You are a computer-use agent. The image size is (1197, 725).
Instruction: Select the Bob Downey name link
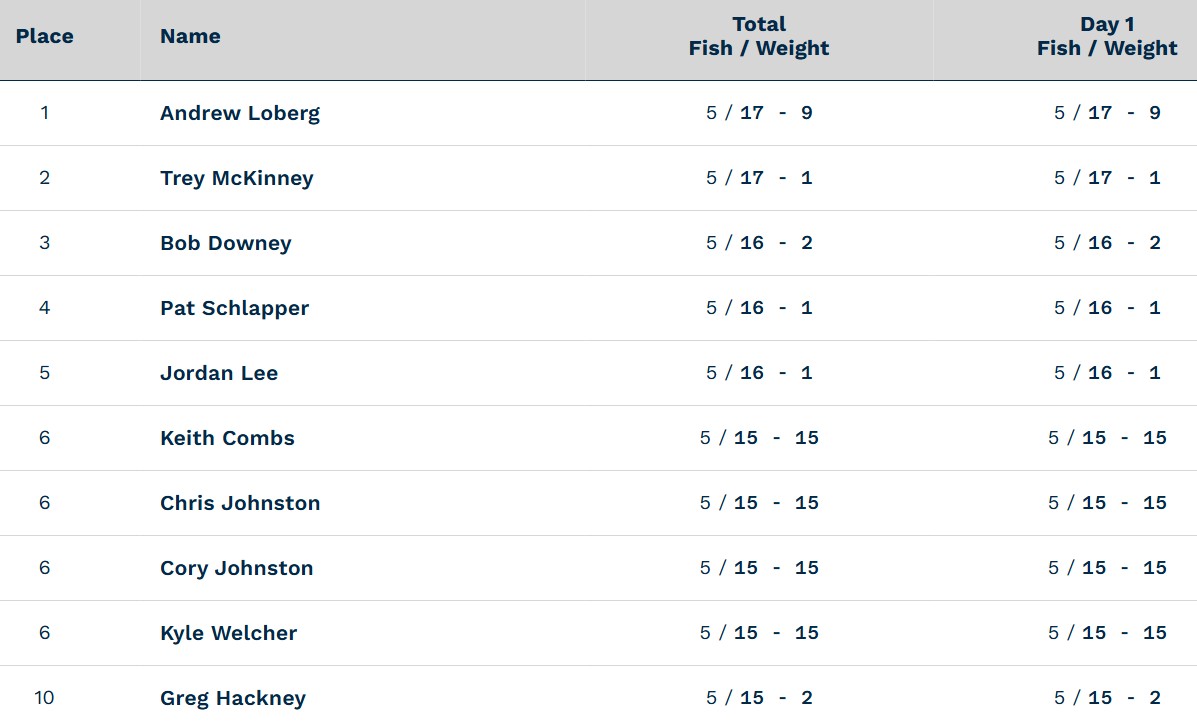(x=226, y=243)
